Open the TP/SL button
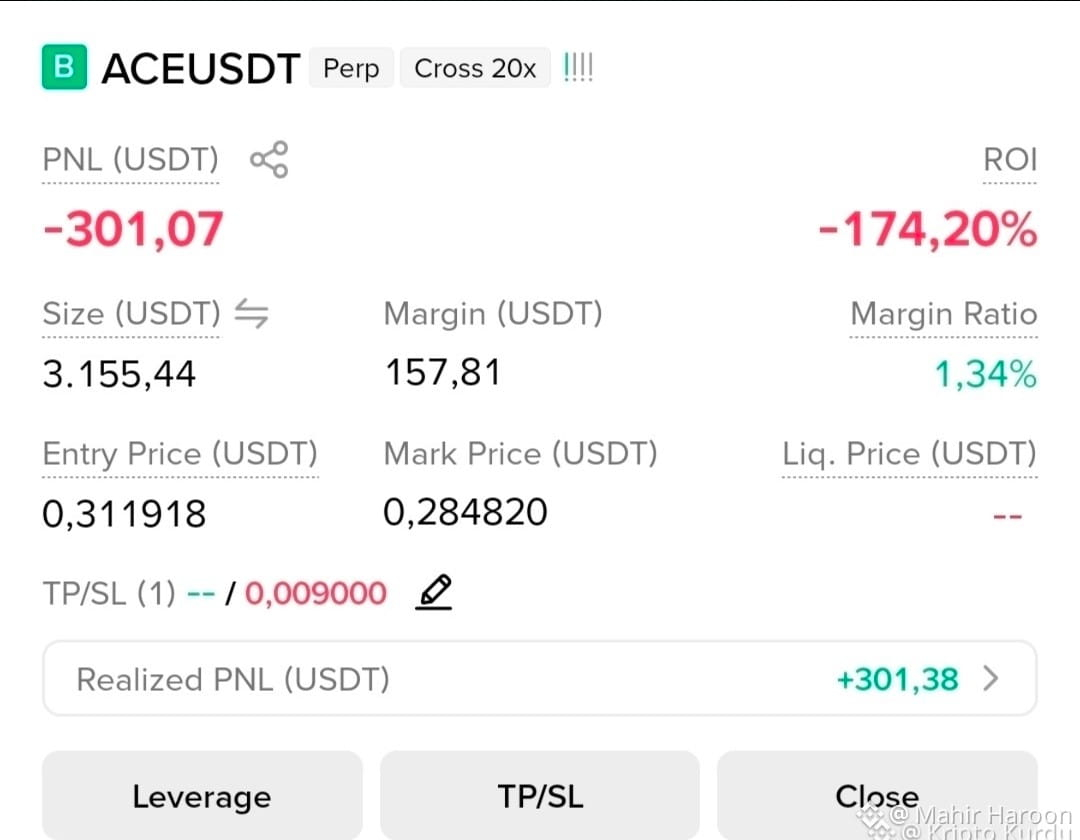Image resolution: width=1080 pixels, height=840 pixels. [x=540, y=795]
